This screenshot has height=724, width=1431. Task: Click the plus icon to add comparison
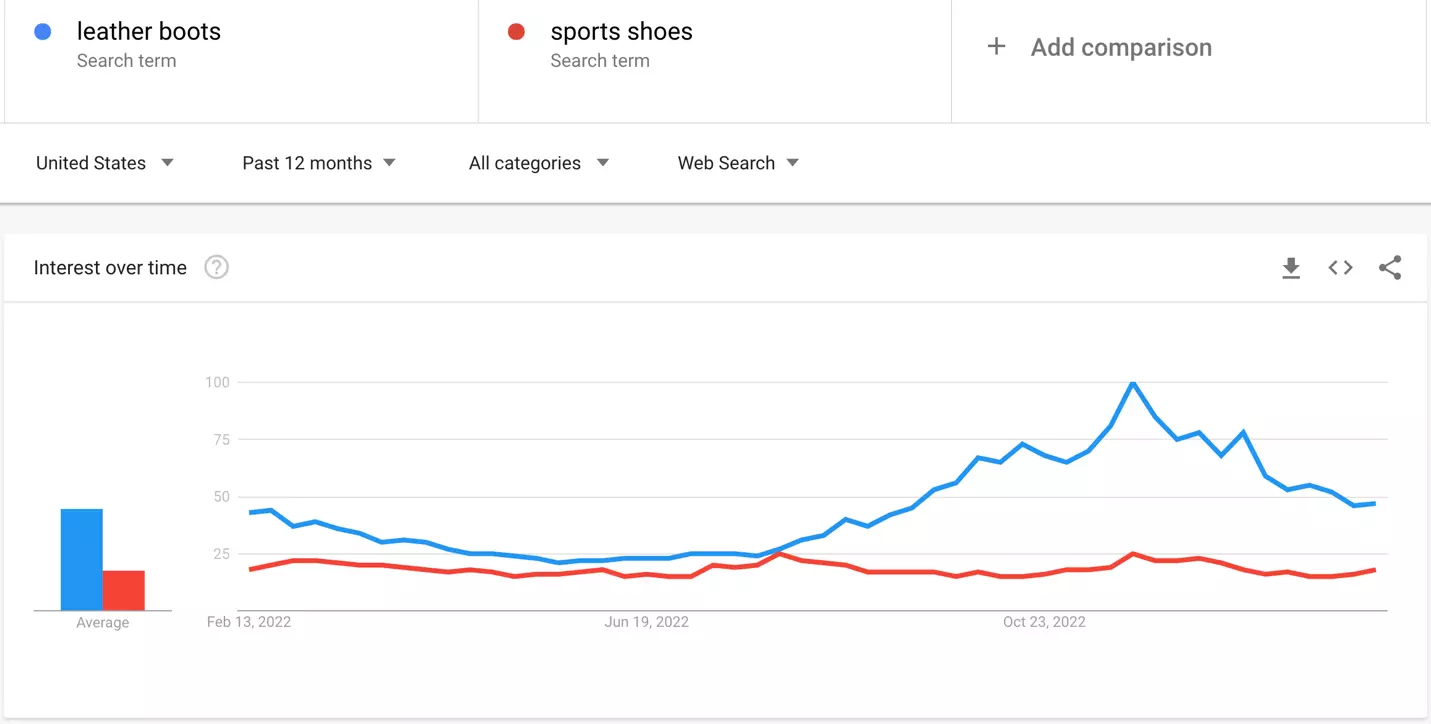point(996,47)
